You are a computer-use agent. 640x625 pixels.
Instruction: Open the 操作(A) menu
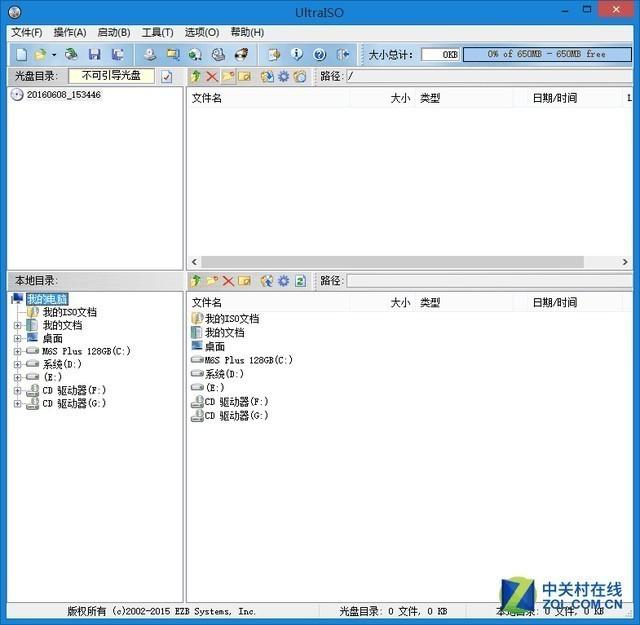click(x=70, y=32)
